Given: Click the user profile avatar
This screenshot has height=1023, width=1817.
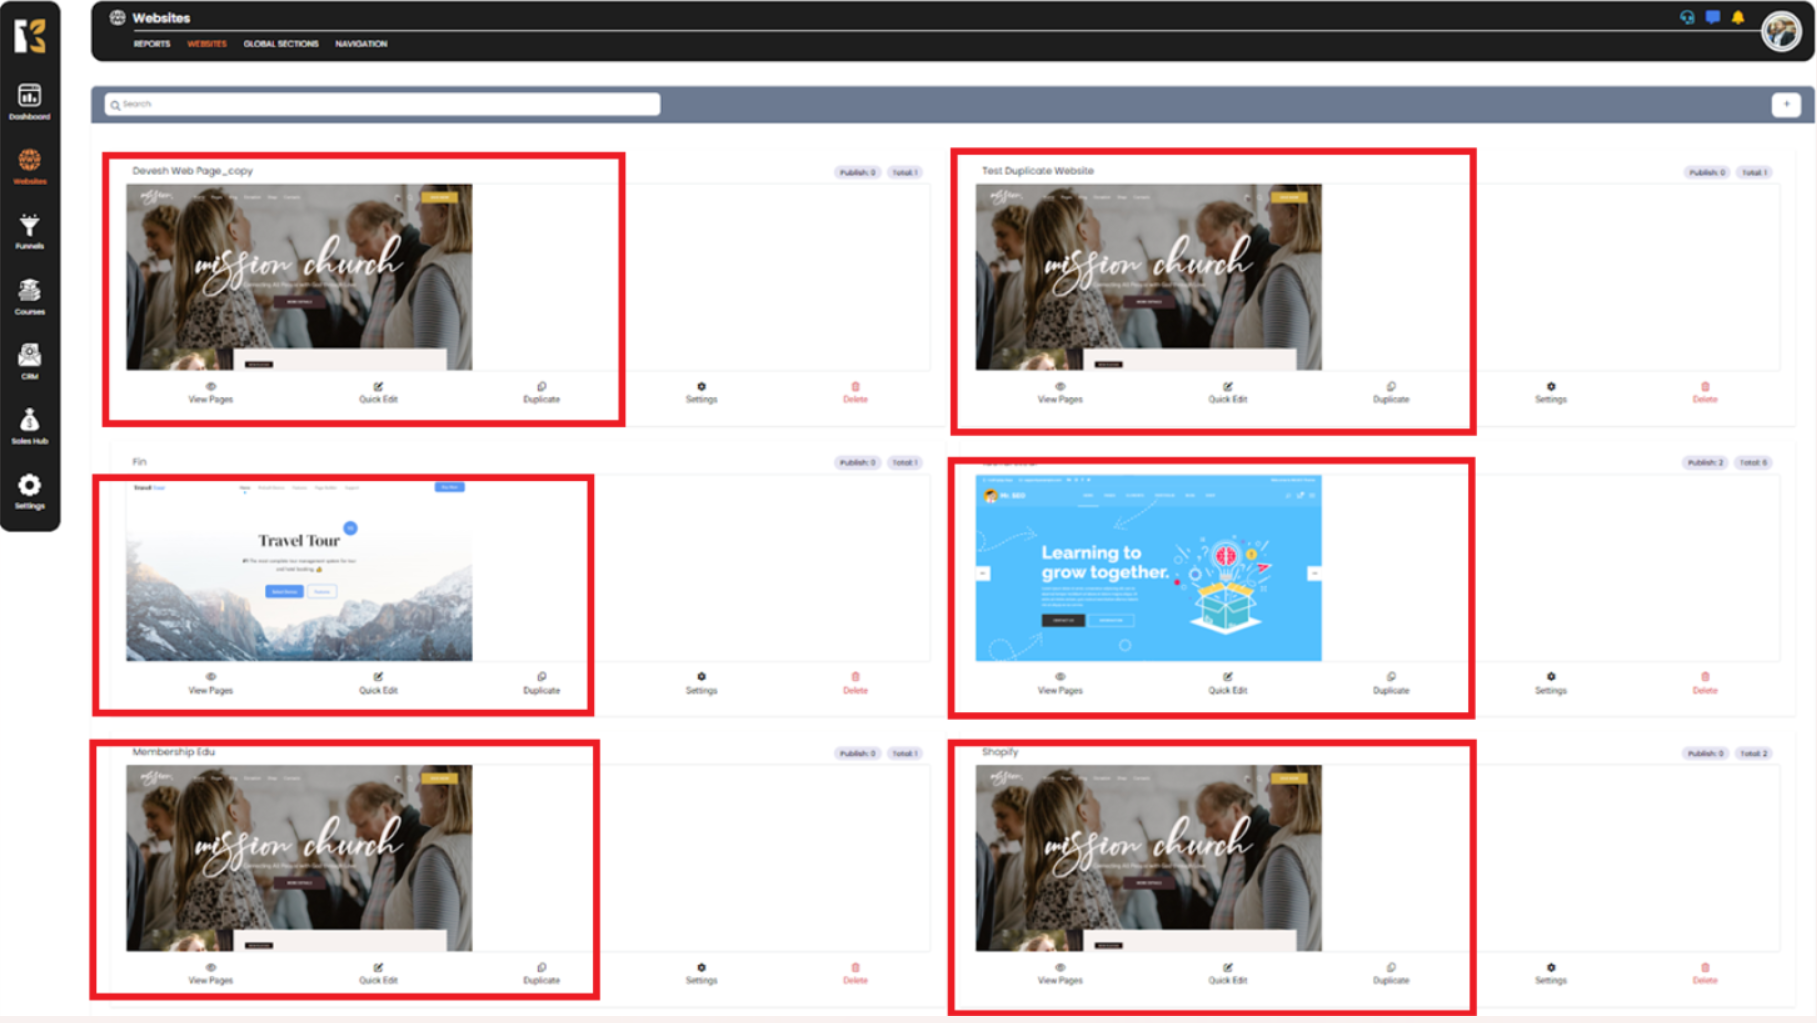Looking at the screenshot, I should pos(1780,32).
